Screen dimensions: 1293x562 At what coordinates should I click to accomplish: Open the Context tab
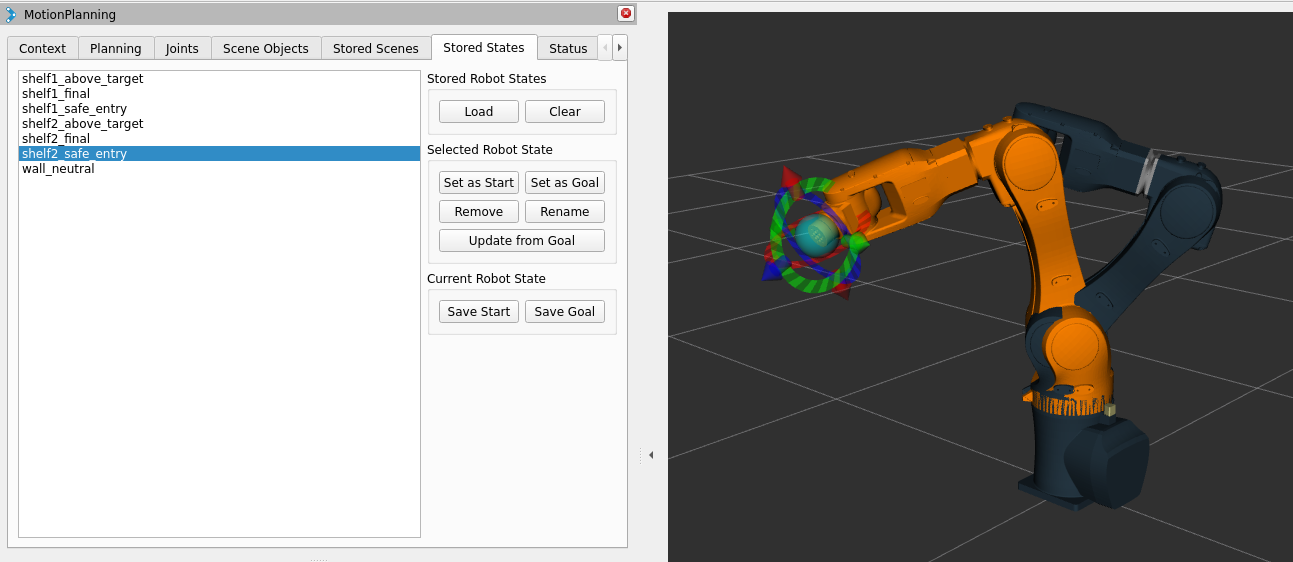pyautogui.click(x=42, y=48)
